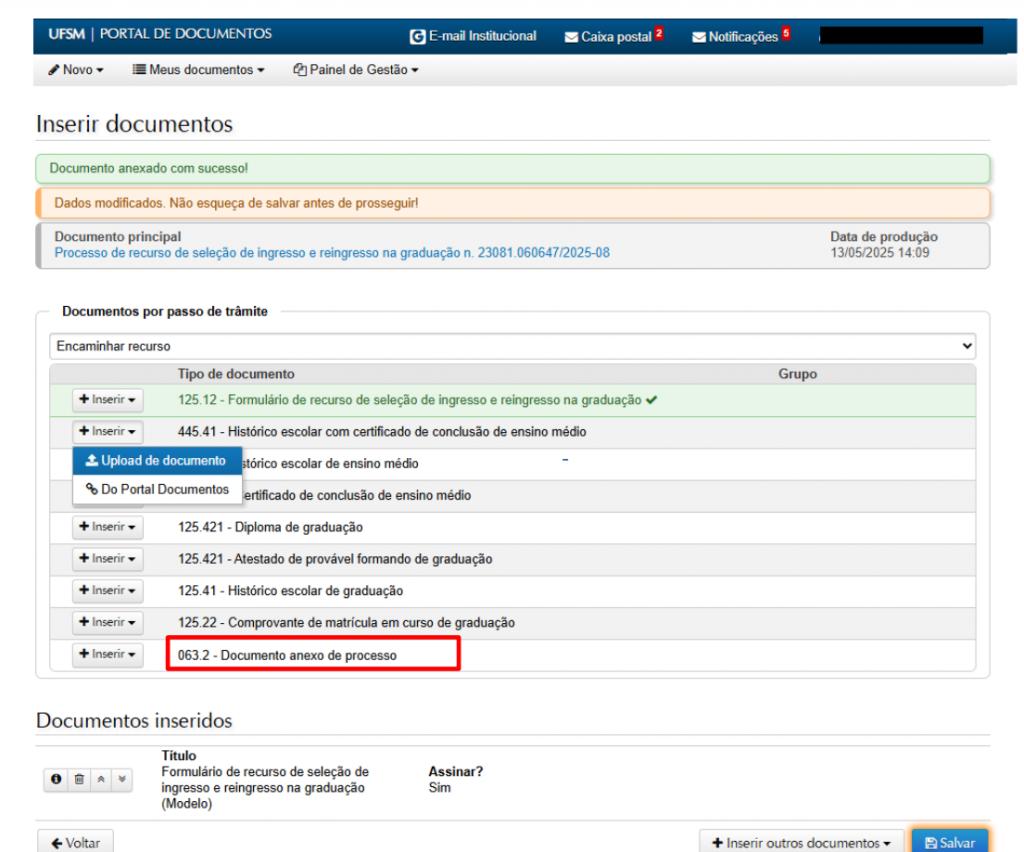Click Inserir for Diploma de graduação

pos(108,526)
